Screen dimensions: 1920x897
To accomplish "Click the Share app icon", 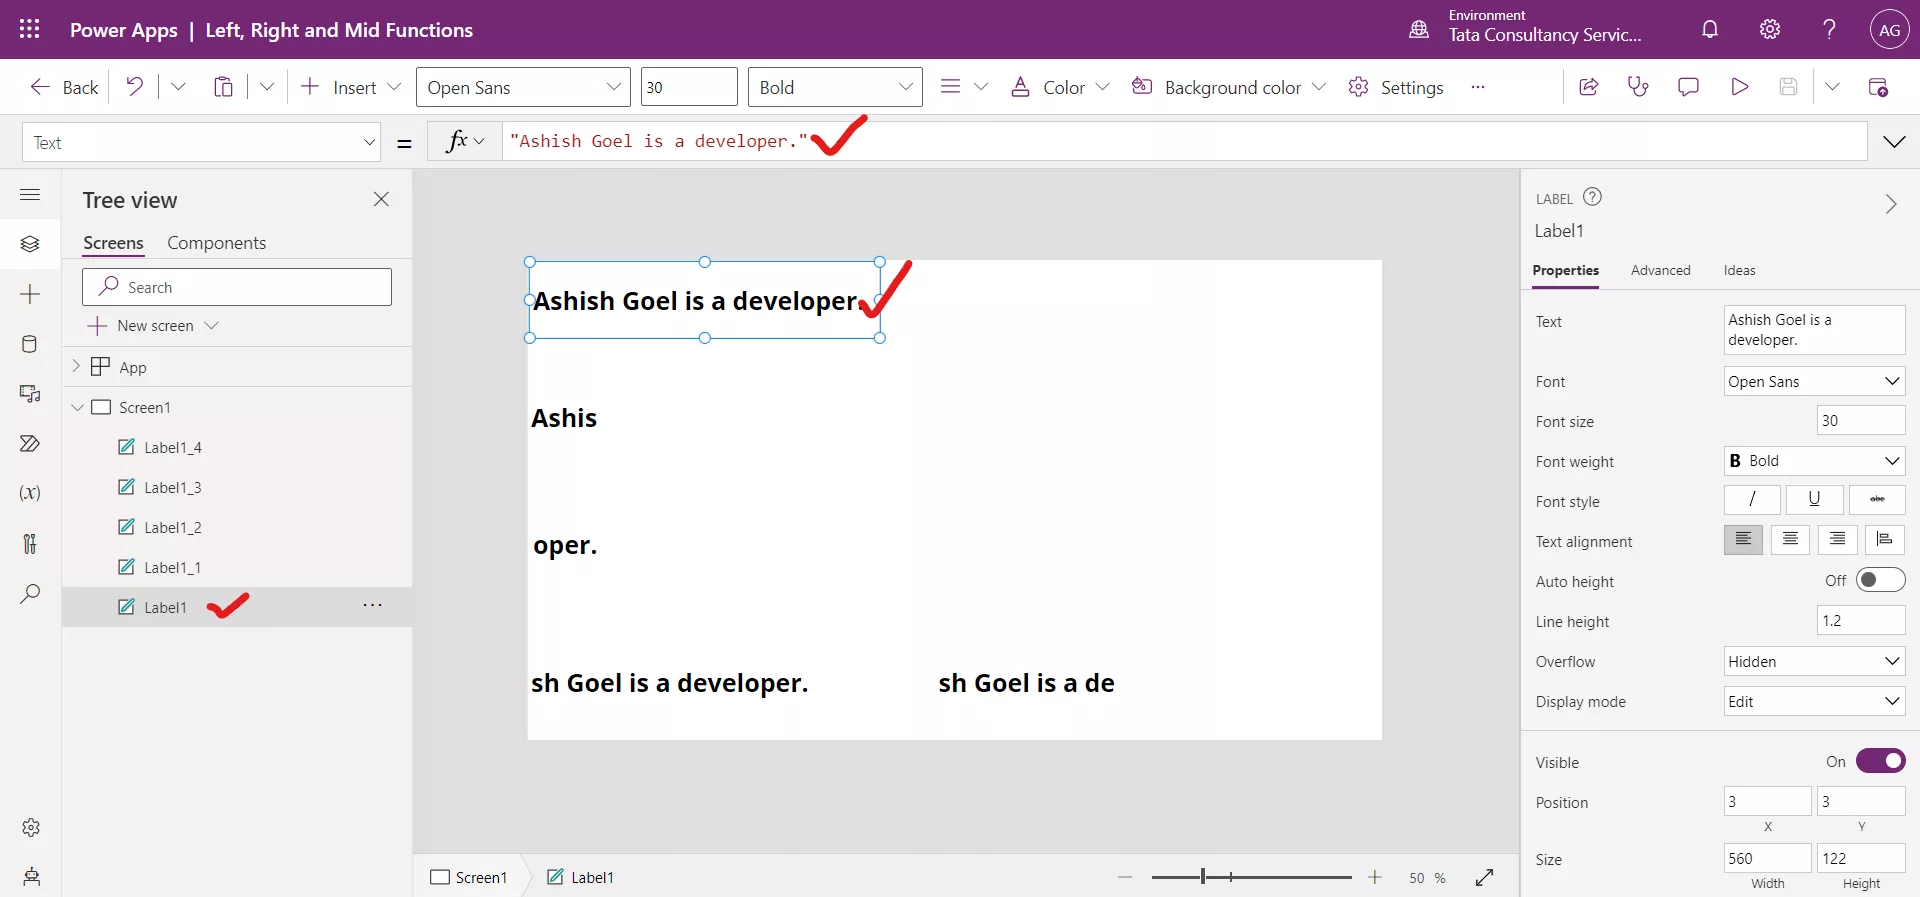I will coord(1588,87).
